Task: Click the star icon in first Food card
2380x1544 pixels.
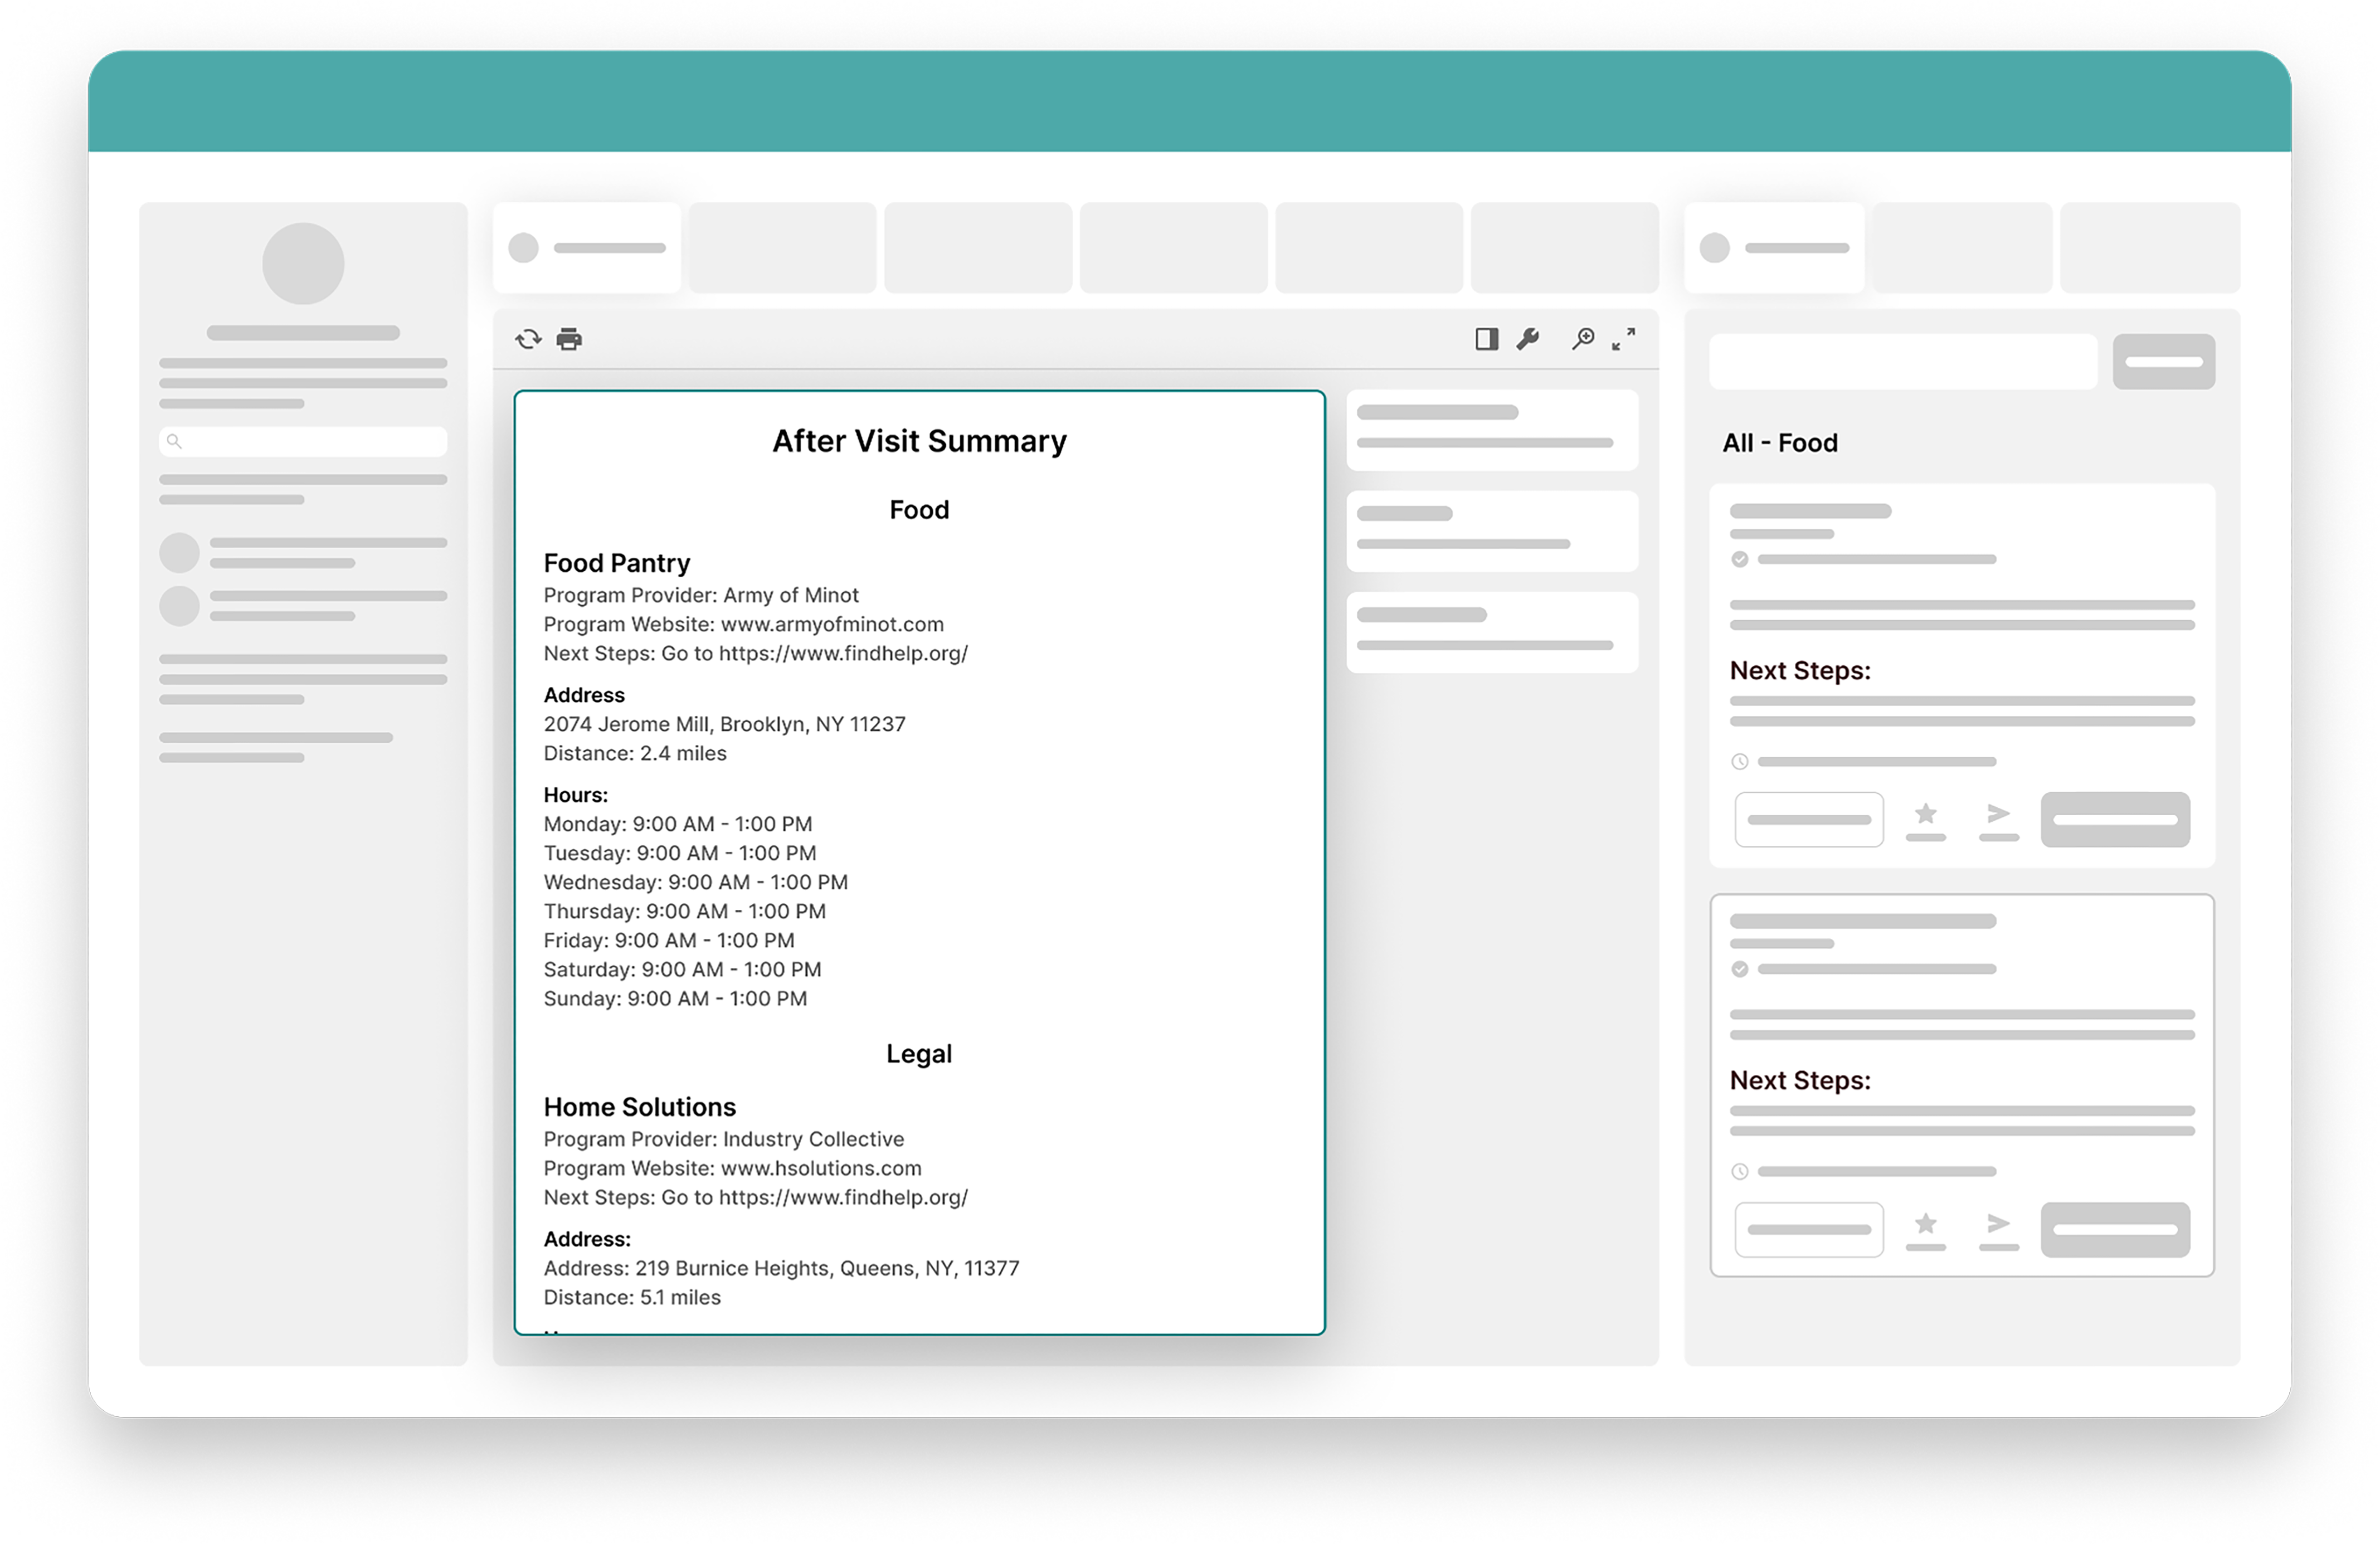Action: click(x=1926, y=814)
